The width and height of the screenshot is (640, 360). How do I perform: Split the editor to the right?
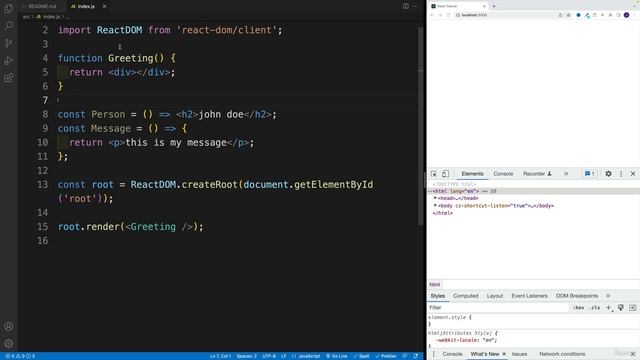click(406, 6)
